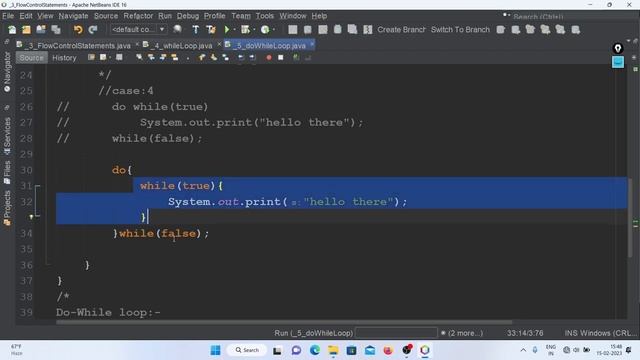The width and height of the screenshot is (640, 360).
Task: Open the Windows Start menu
Action: coord(216,350)
